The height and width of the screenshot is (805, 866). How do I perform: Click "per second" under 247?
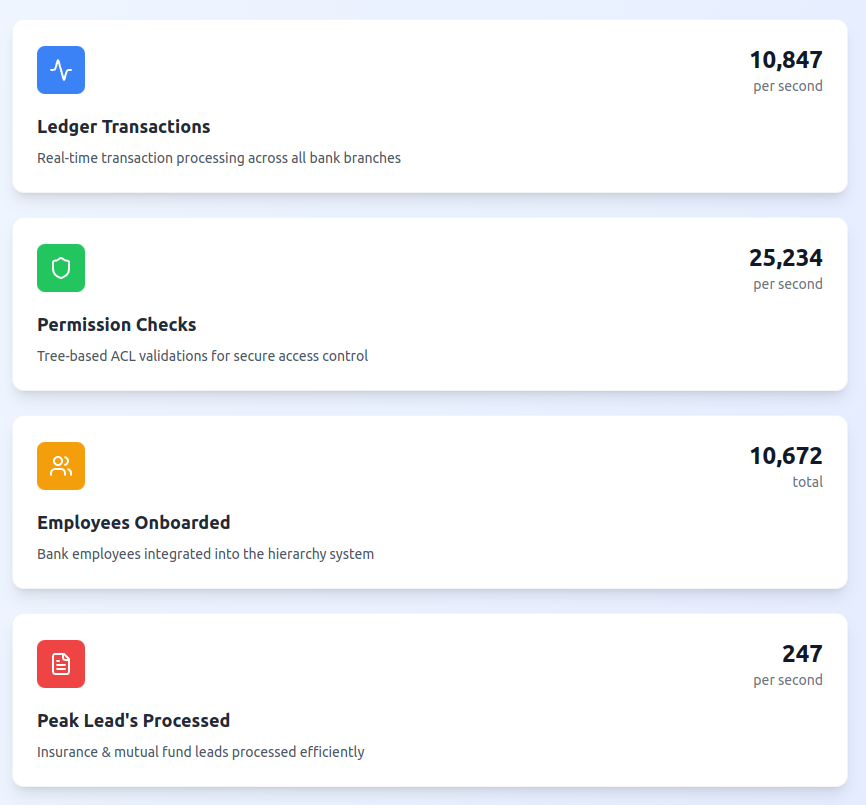(x=788, y=680)
